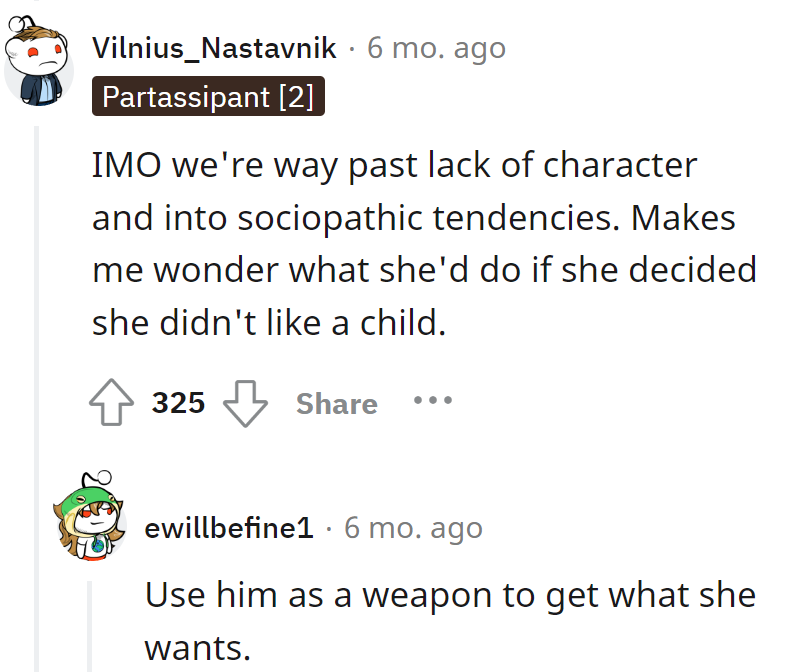This screenshot has width=791, height=672.
Task: Share the comment with 325 upvotes
Action: coord(336,404)
